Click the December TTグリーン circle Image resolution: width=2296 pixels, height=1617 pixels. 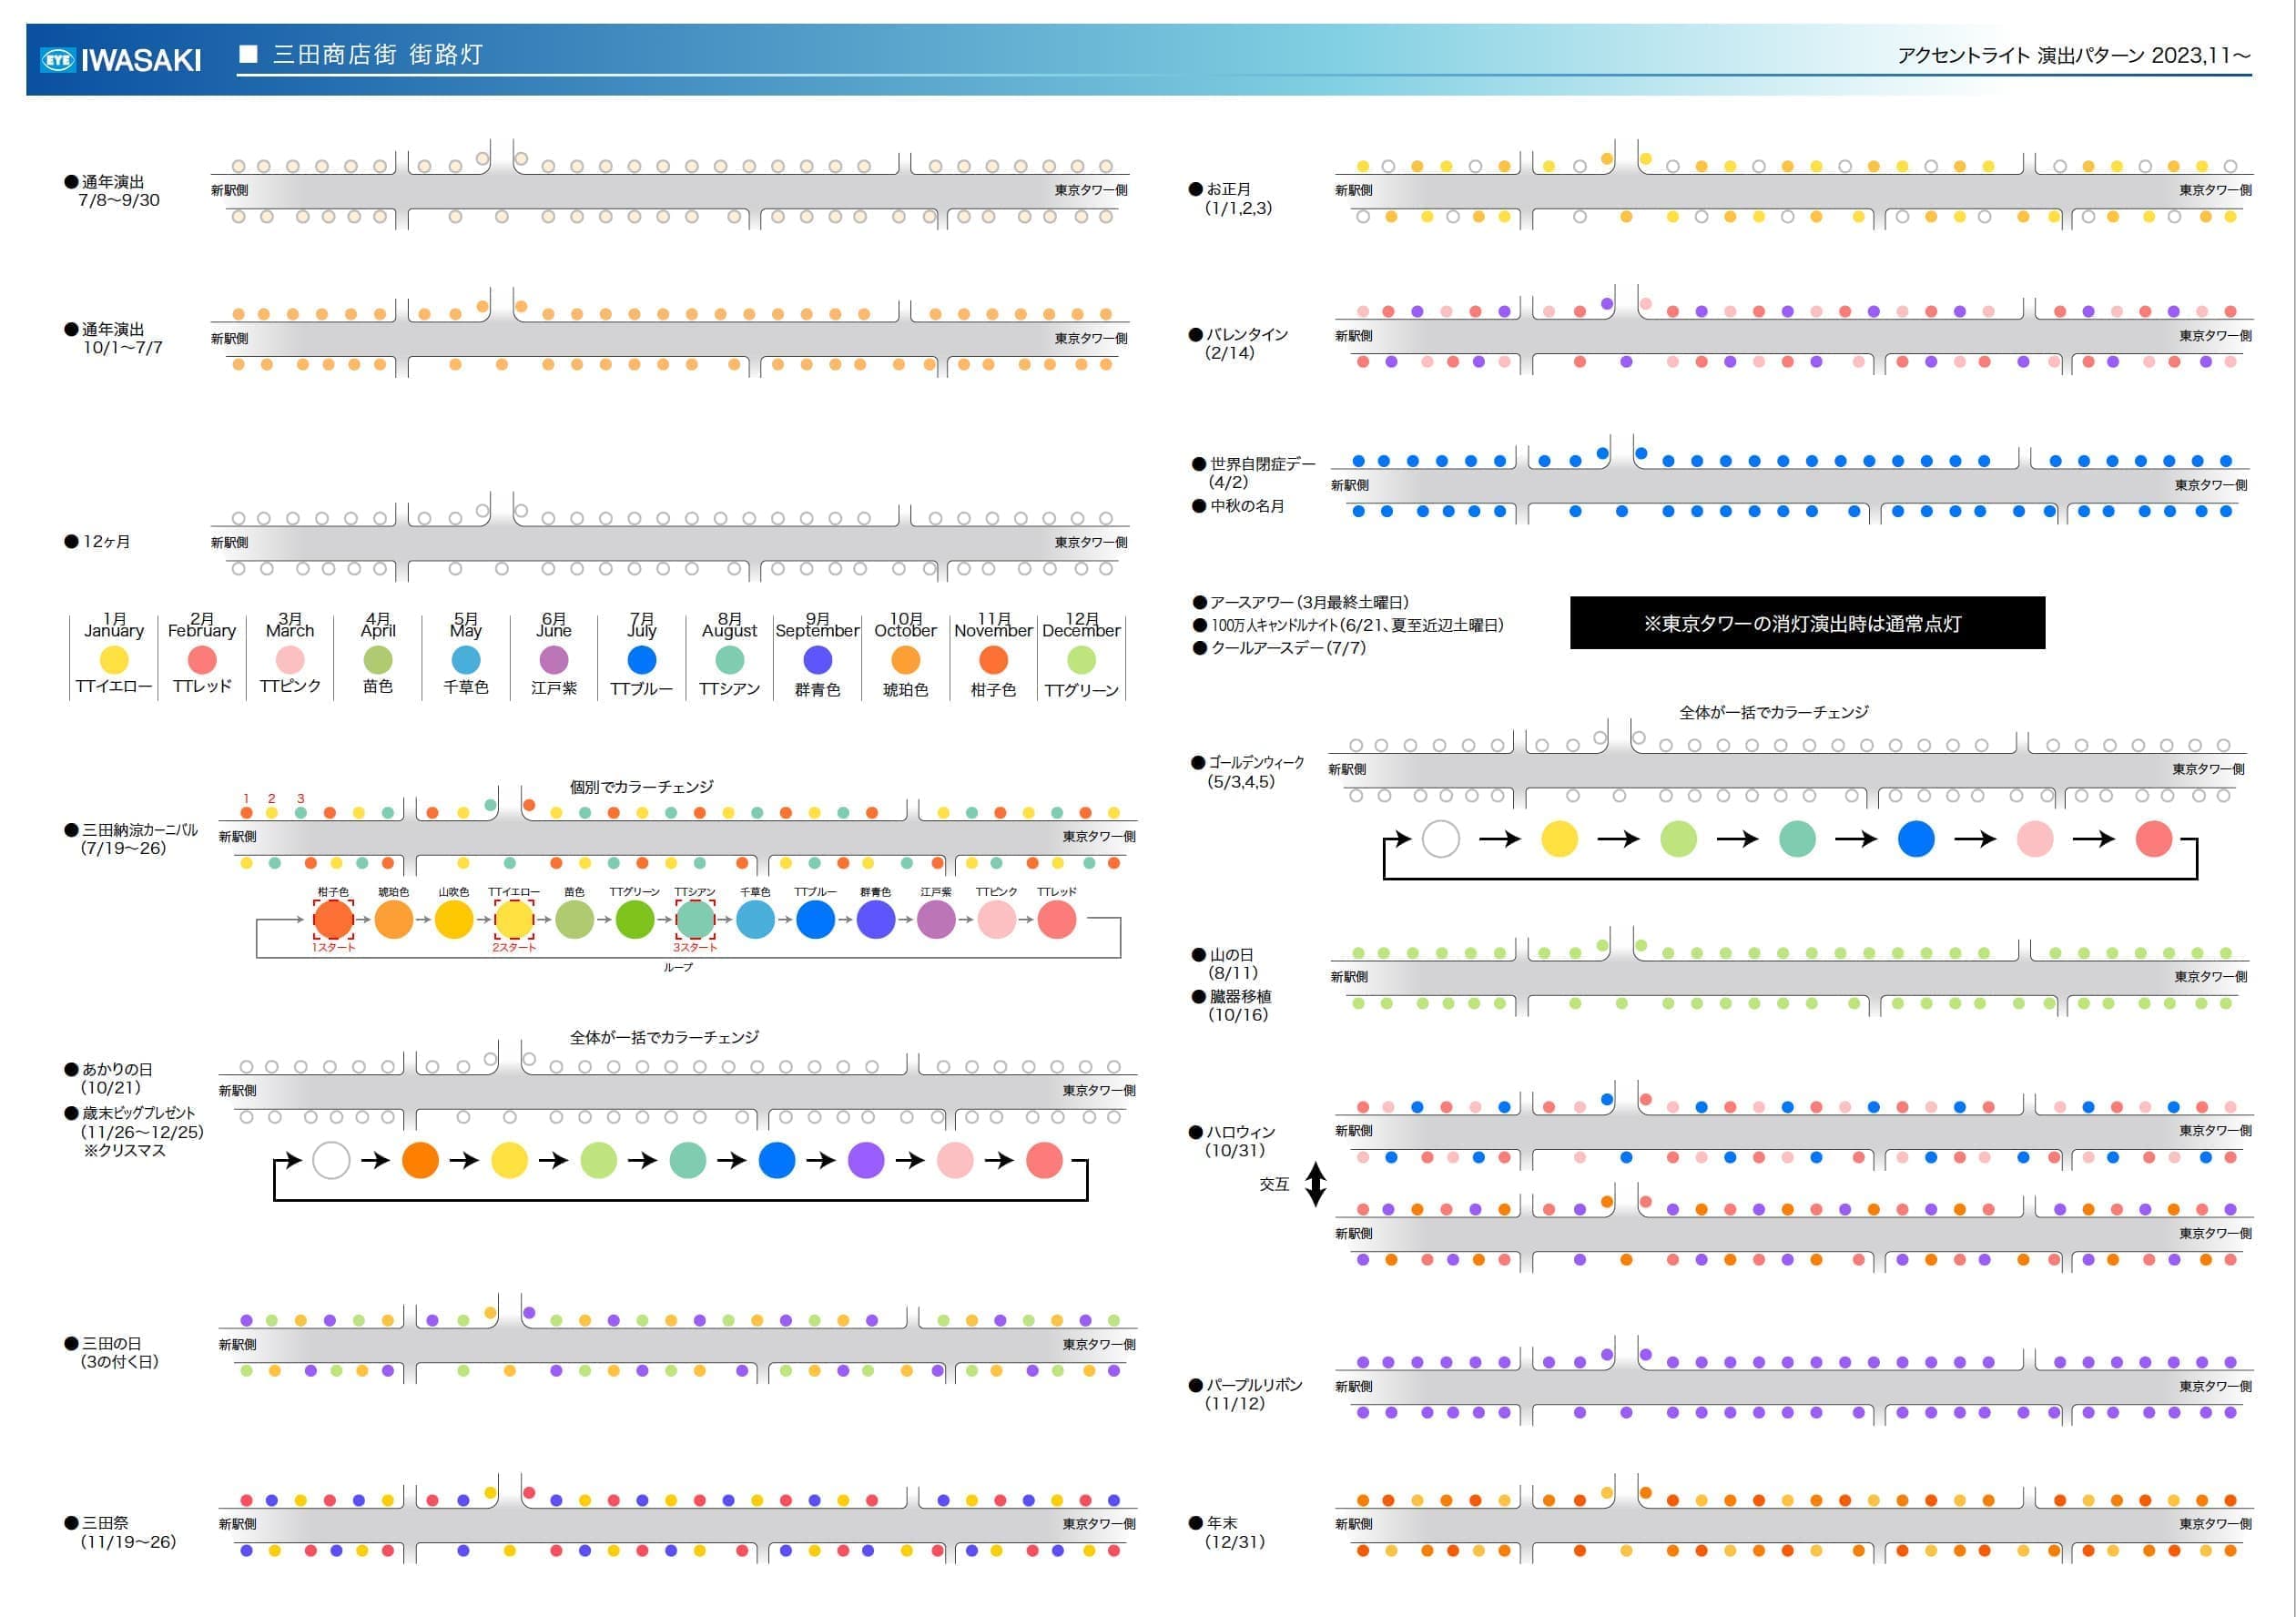coord(1081,660)
